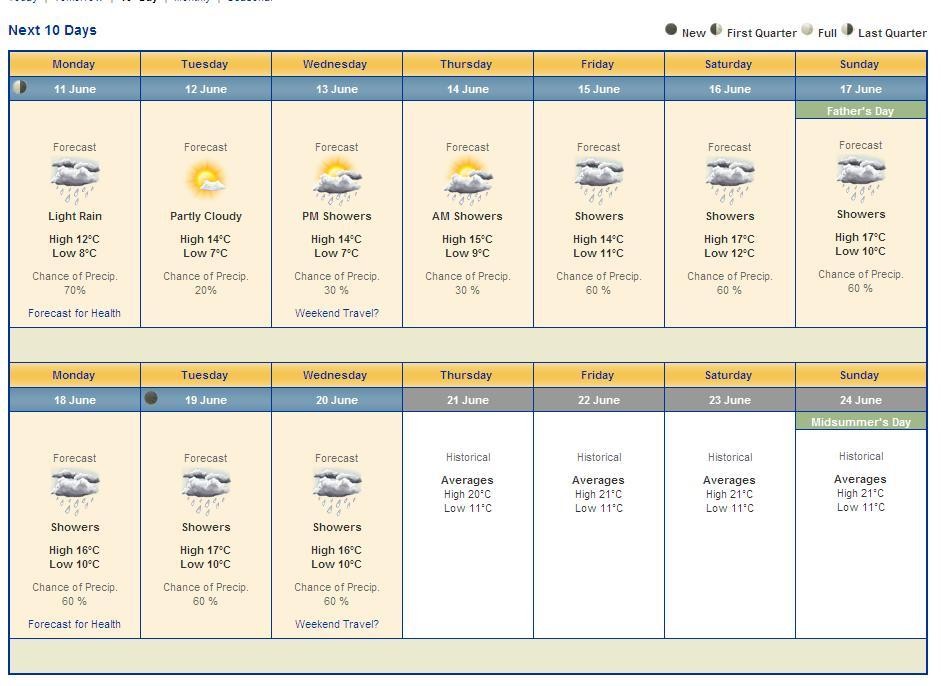
Task: Click the PM Showers condition text
Action: click(337, 216)
